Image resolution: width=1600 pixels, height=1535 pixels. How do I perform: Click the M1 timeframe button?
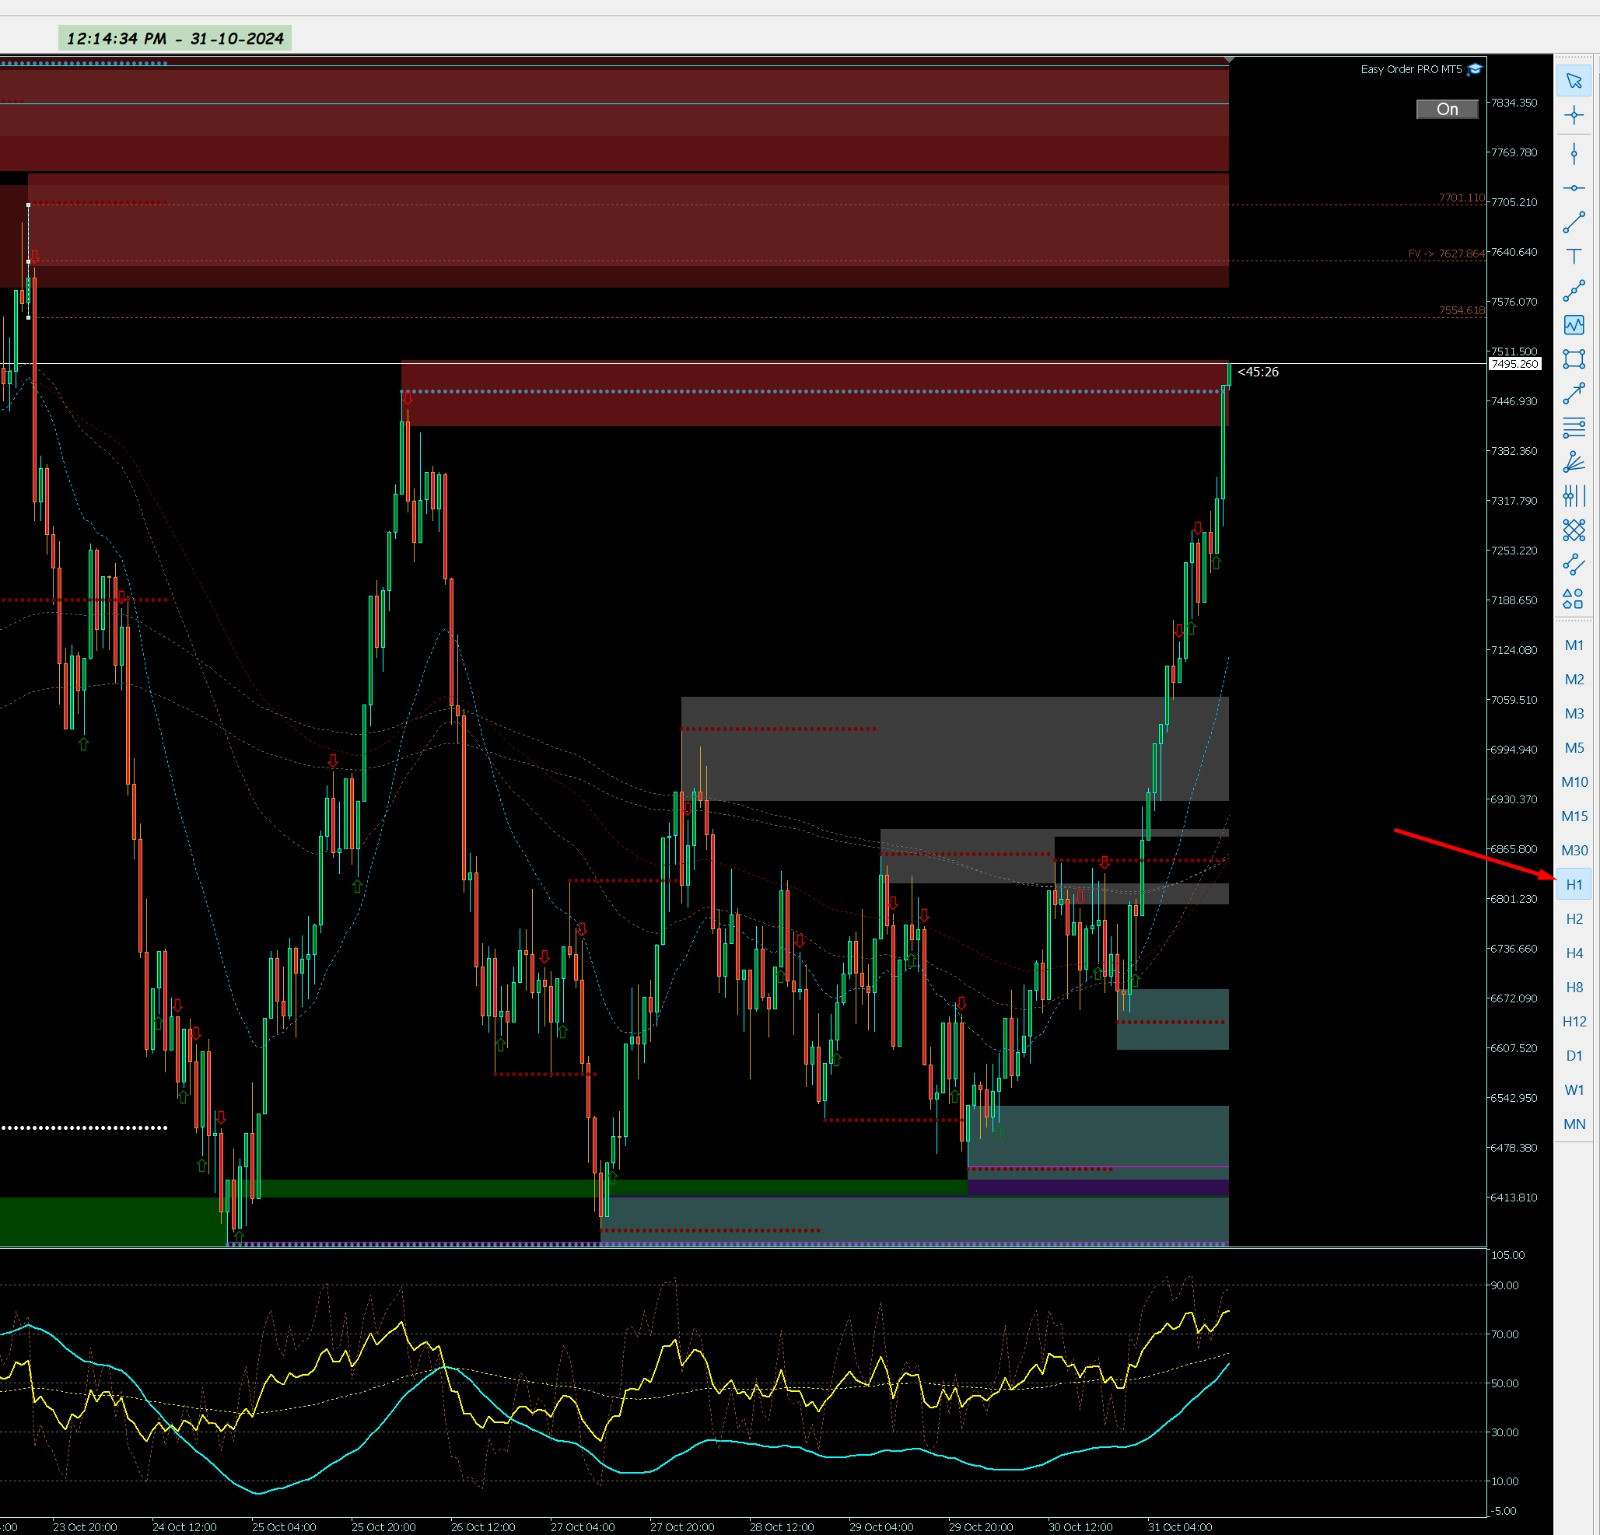click(x=1574, y=645)
